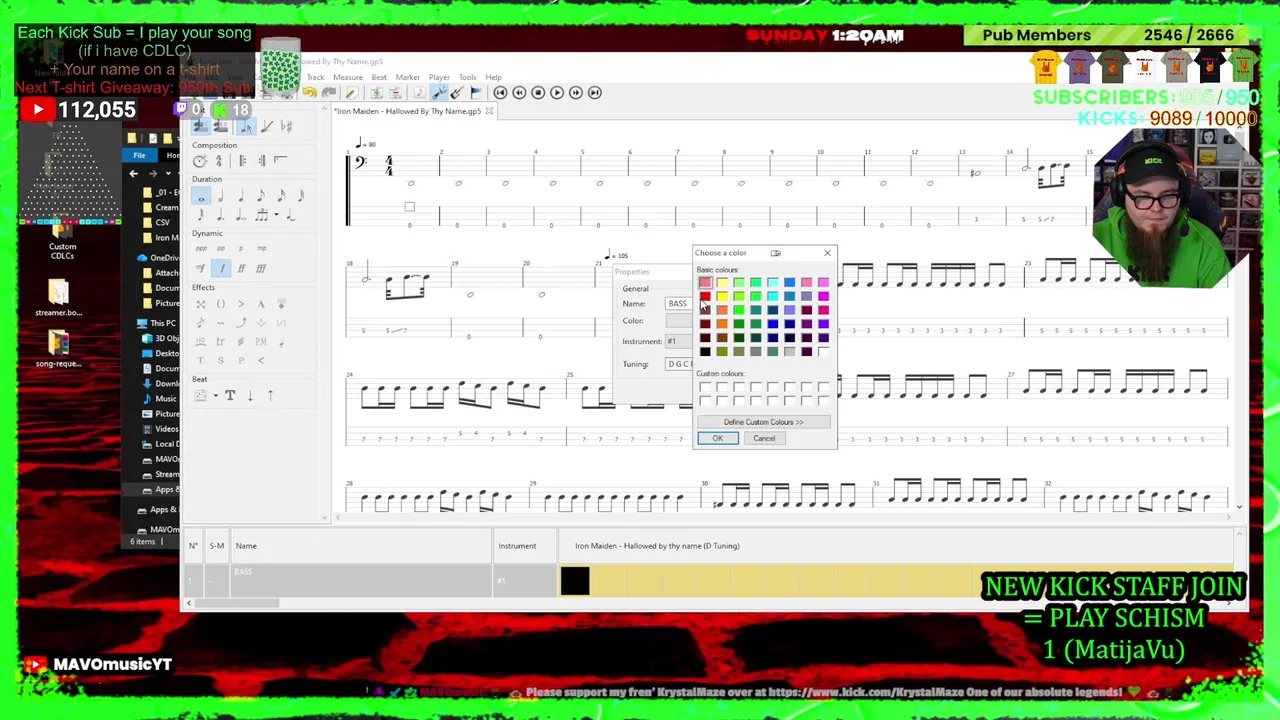Image resolution: width=1280 pixels, height=720 pixels.
Task: Open the Track menu
Action: [x=315, y=77]
